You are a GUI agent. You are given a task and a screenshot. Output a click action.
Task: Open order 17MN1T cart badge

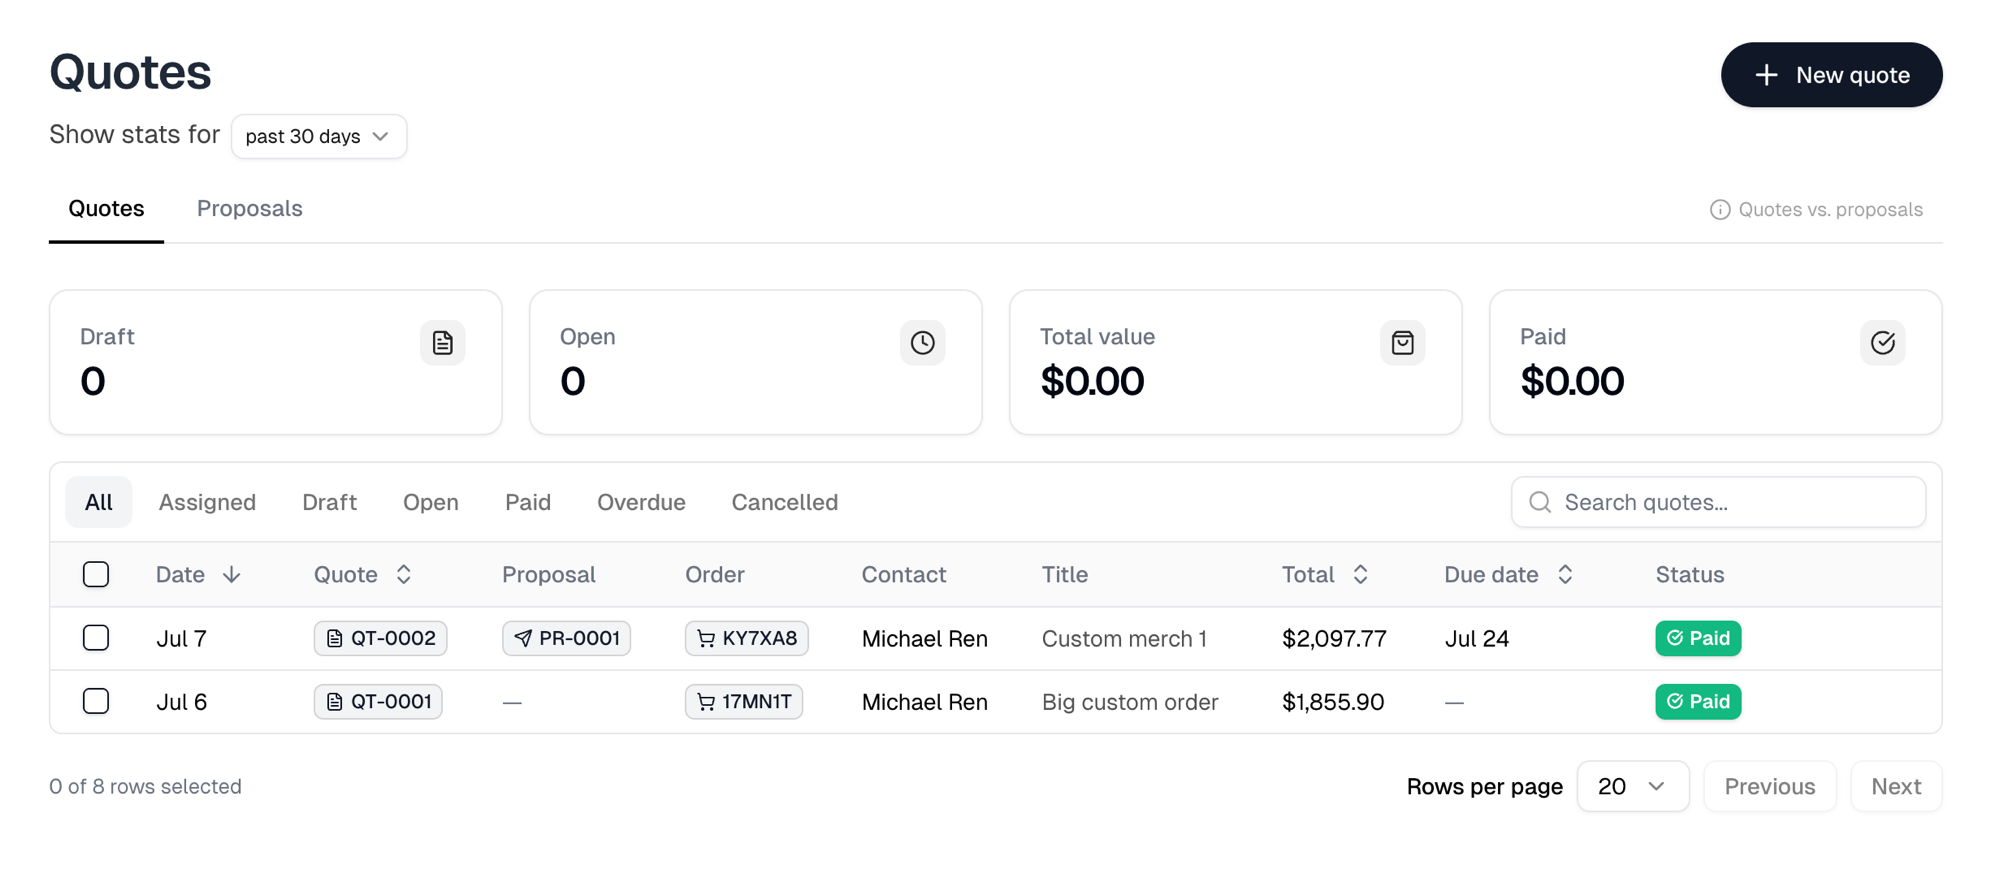click(744, 702)
